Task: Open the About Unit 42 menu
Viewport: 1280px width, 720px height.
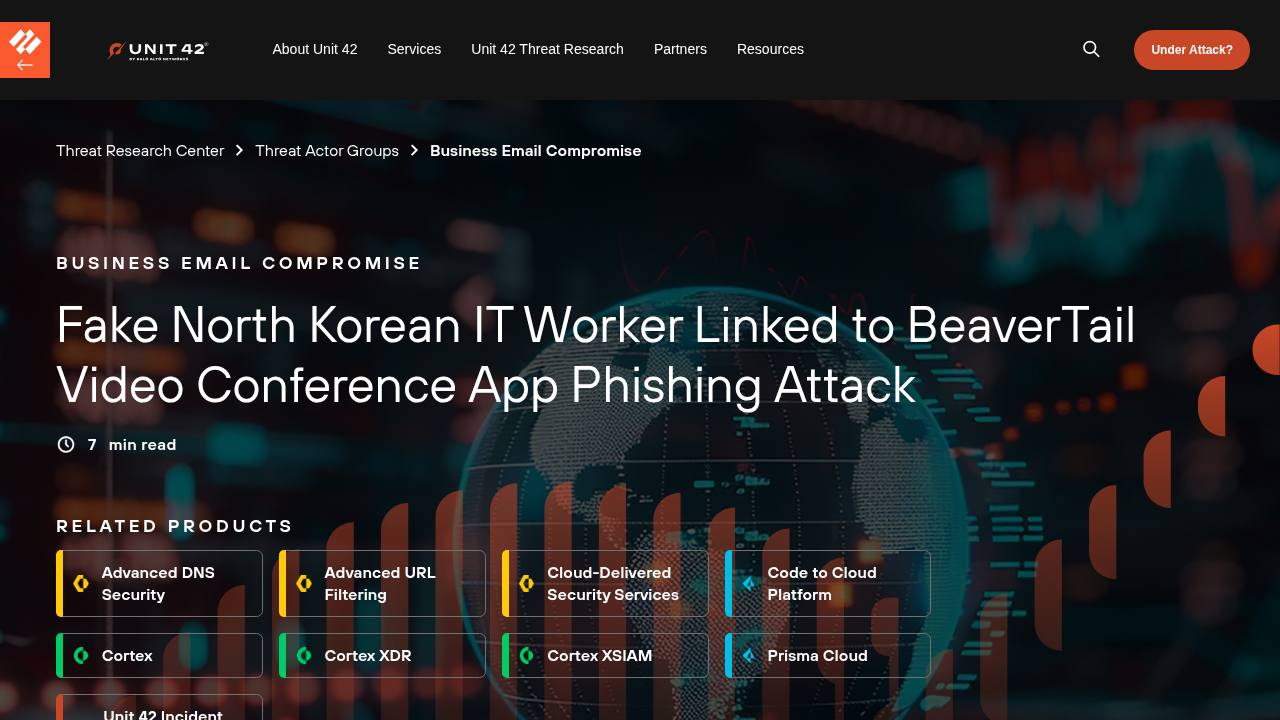Action: click(315, 49)
